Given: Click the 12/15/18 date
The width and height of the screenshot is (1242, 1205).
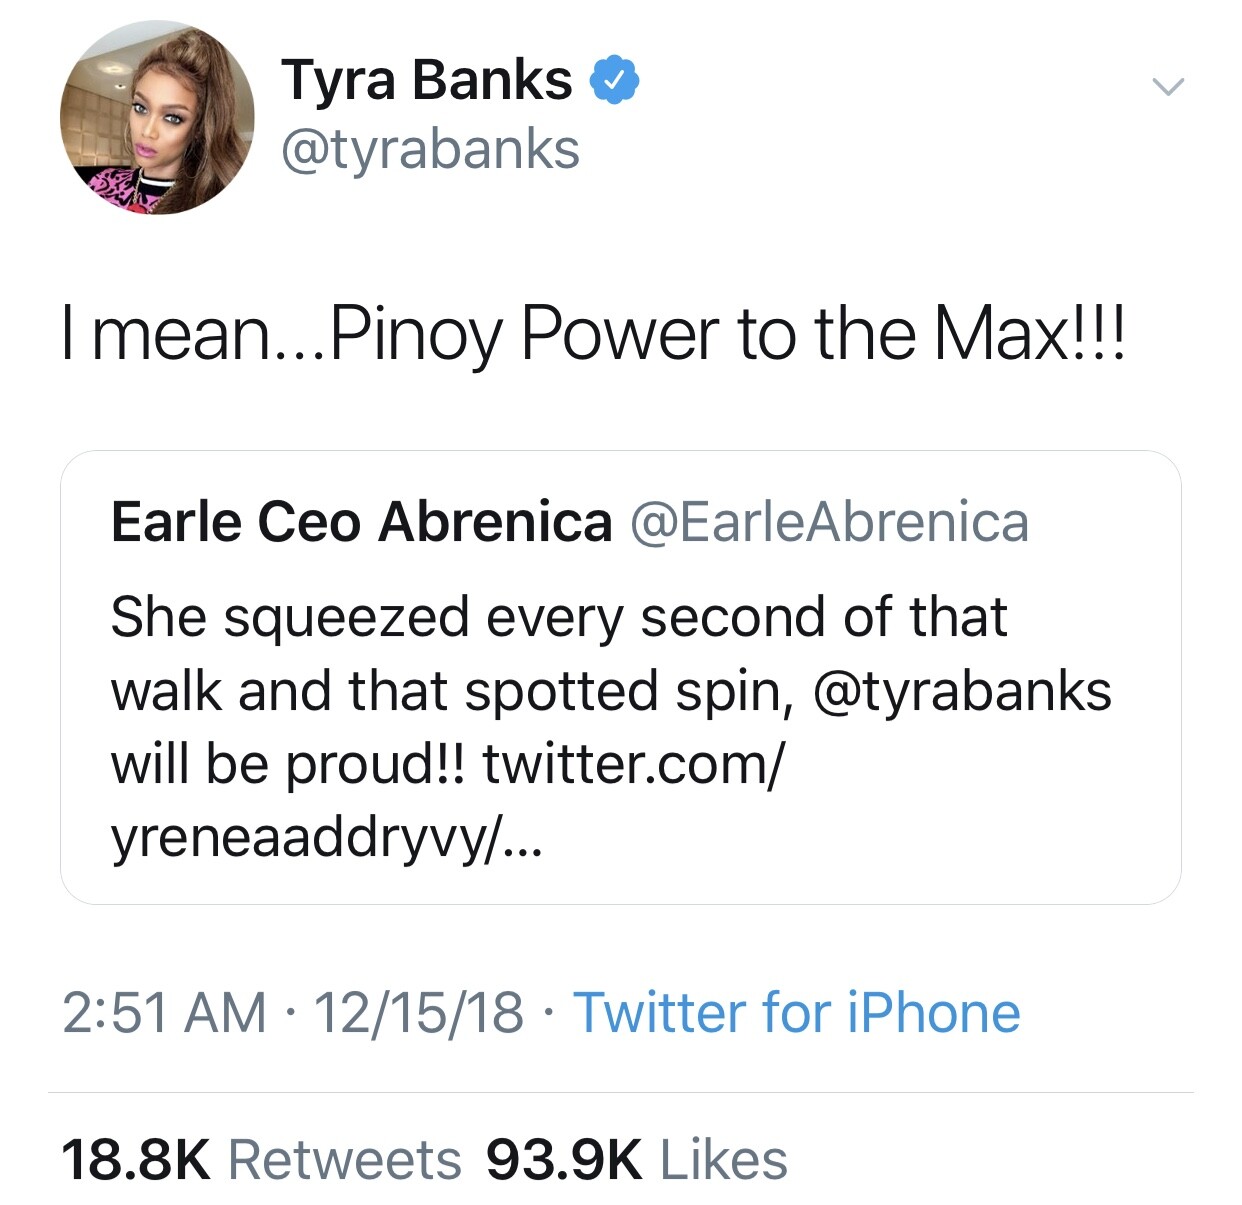Looking at the screenshot, I should click(x=418, y=1012).
